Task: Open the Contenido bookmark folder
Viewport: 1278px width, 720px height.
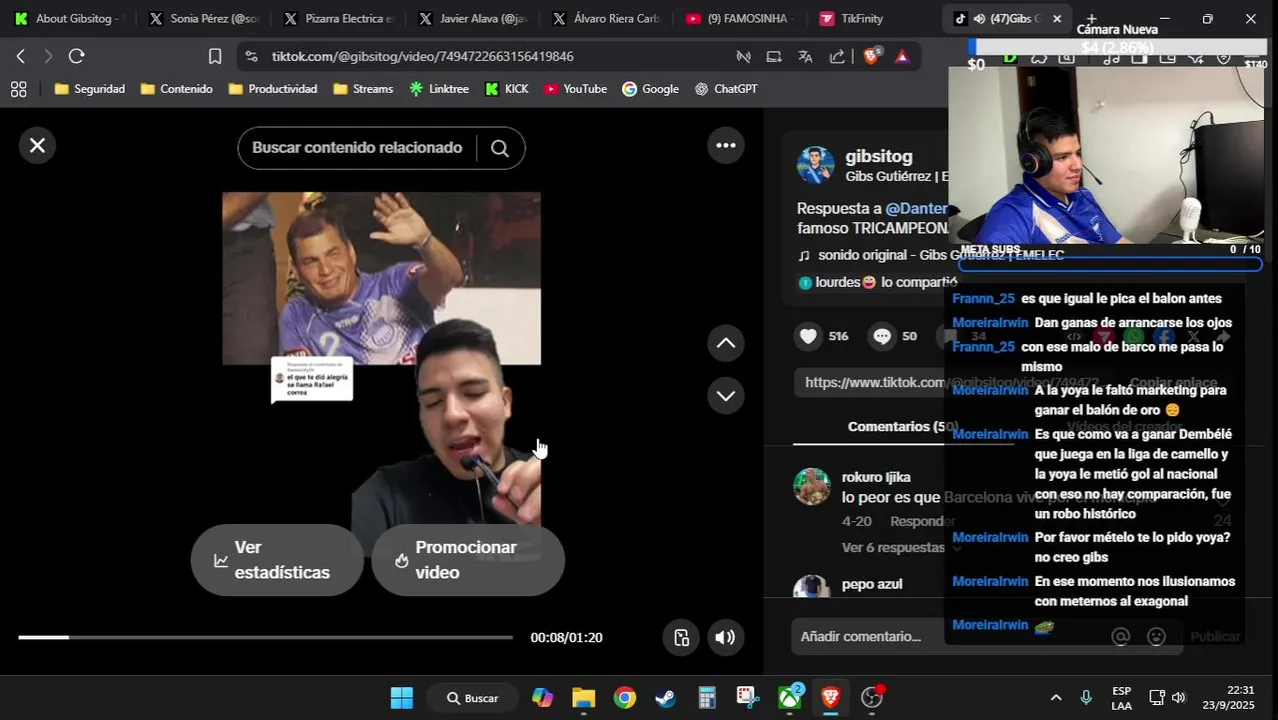Action: [x=176, y=89]
